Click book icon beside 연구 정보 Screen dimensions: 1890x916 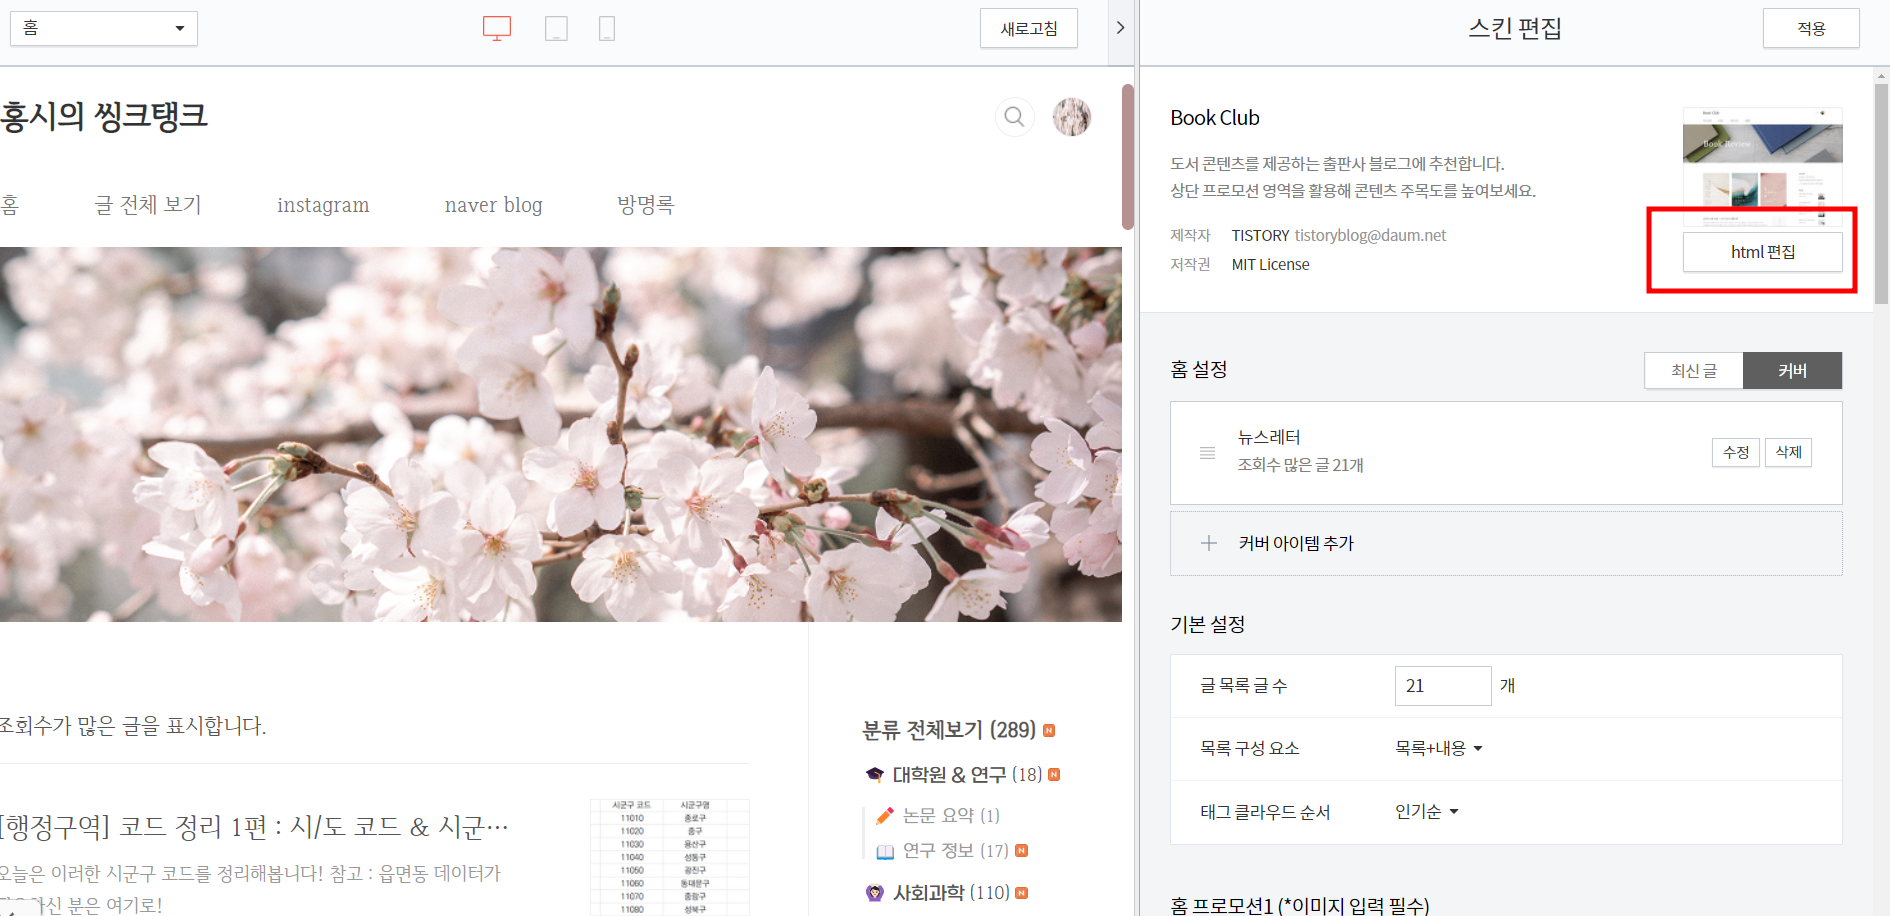tap(885, 852)
